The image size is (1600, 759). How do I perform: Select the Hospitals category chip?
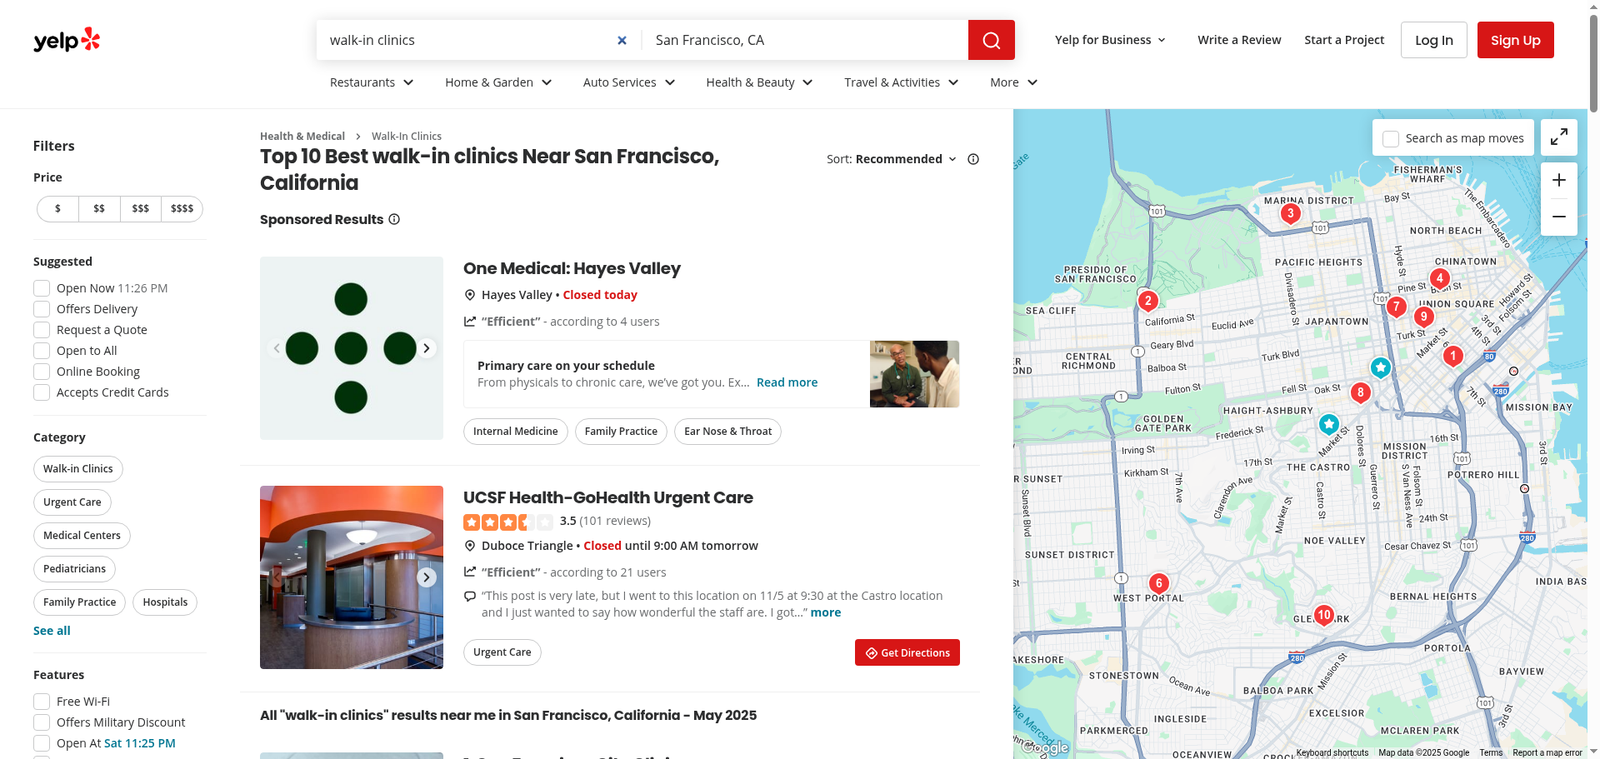(x=165, y=602)
